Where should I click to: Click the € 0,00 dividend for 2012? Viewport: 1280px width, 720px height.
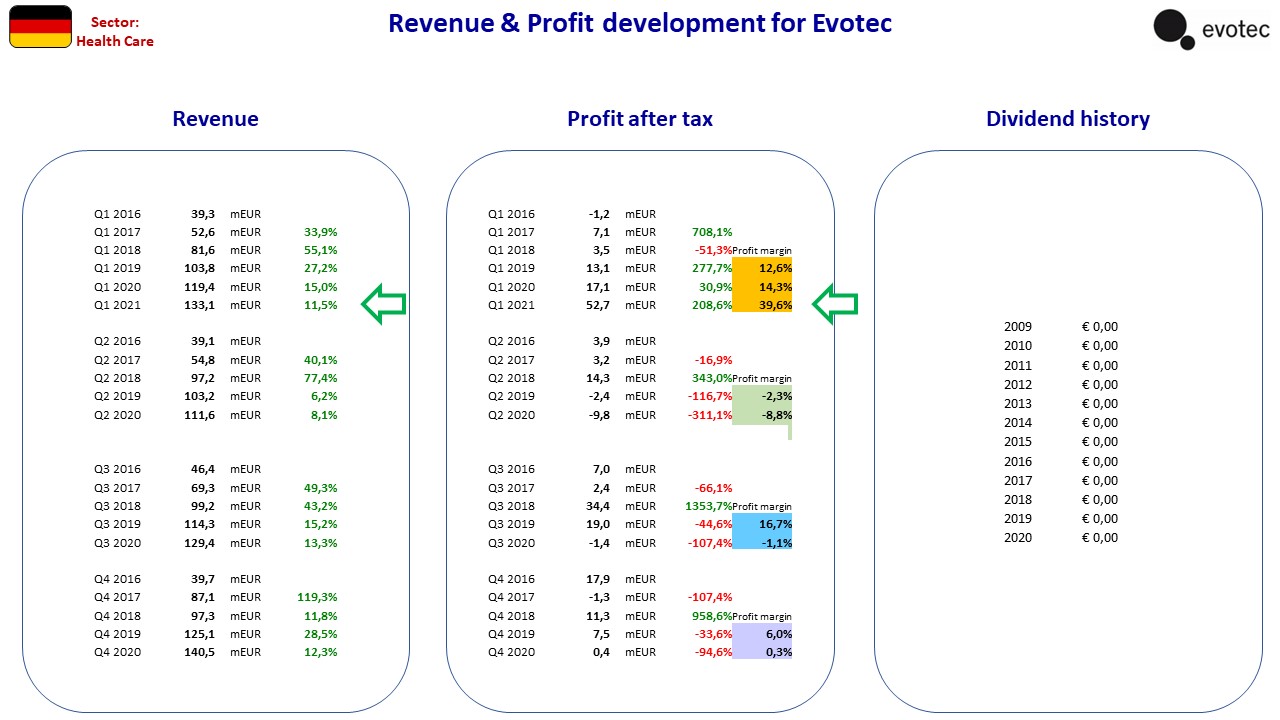coord(1100,384)
